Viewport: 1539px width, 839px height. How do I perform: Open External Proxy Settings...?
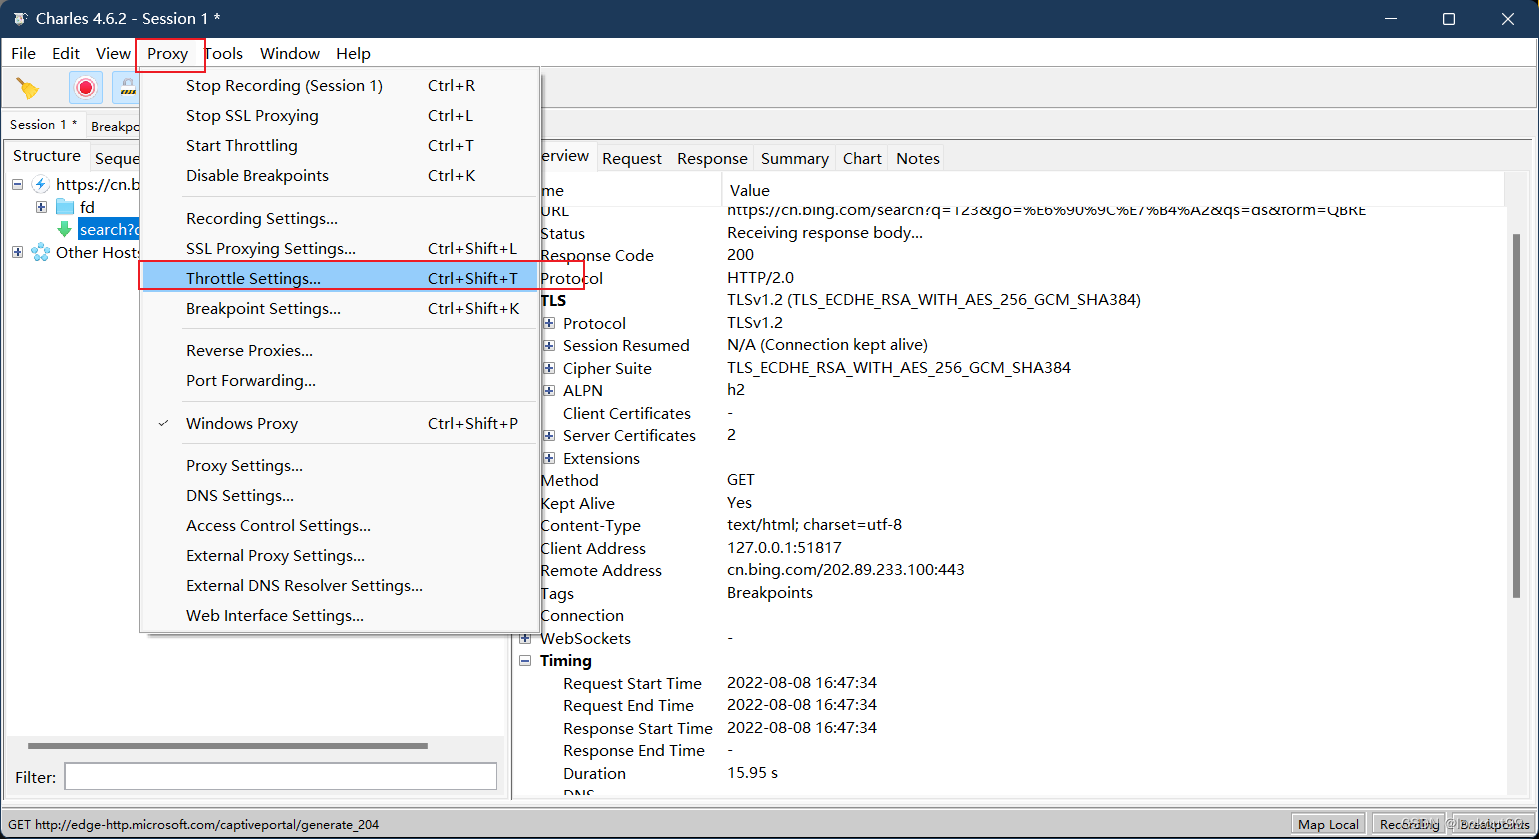click(x=340, y=556)
